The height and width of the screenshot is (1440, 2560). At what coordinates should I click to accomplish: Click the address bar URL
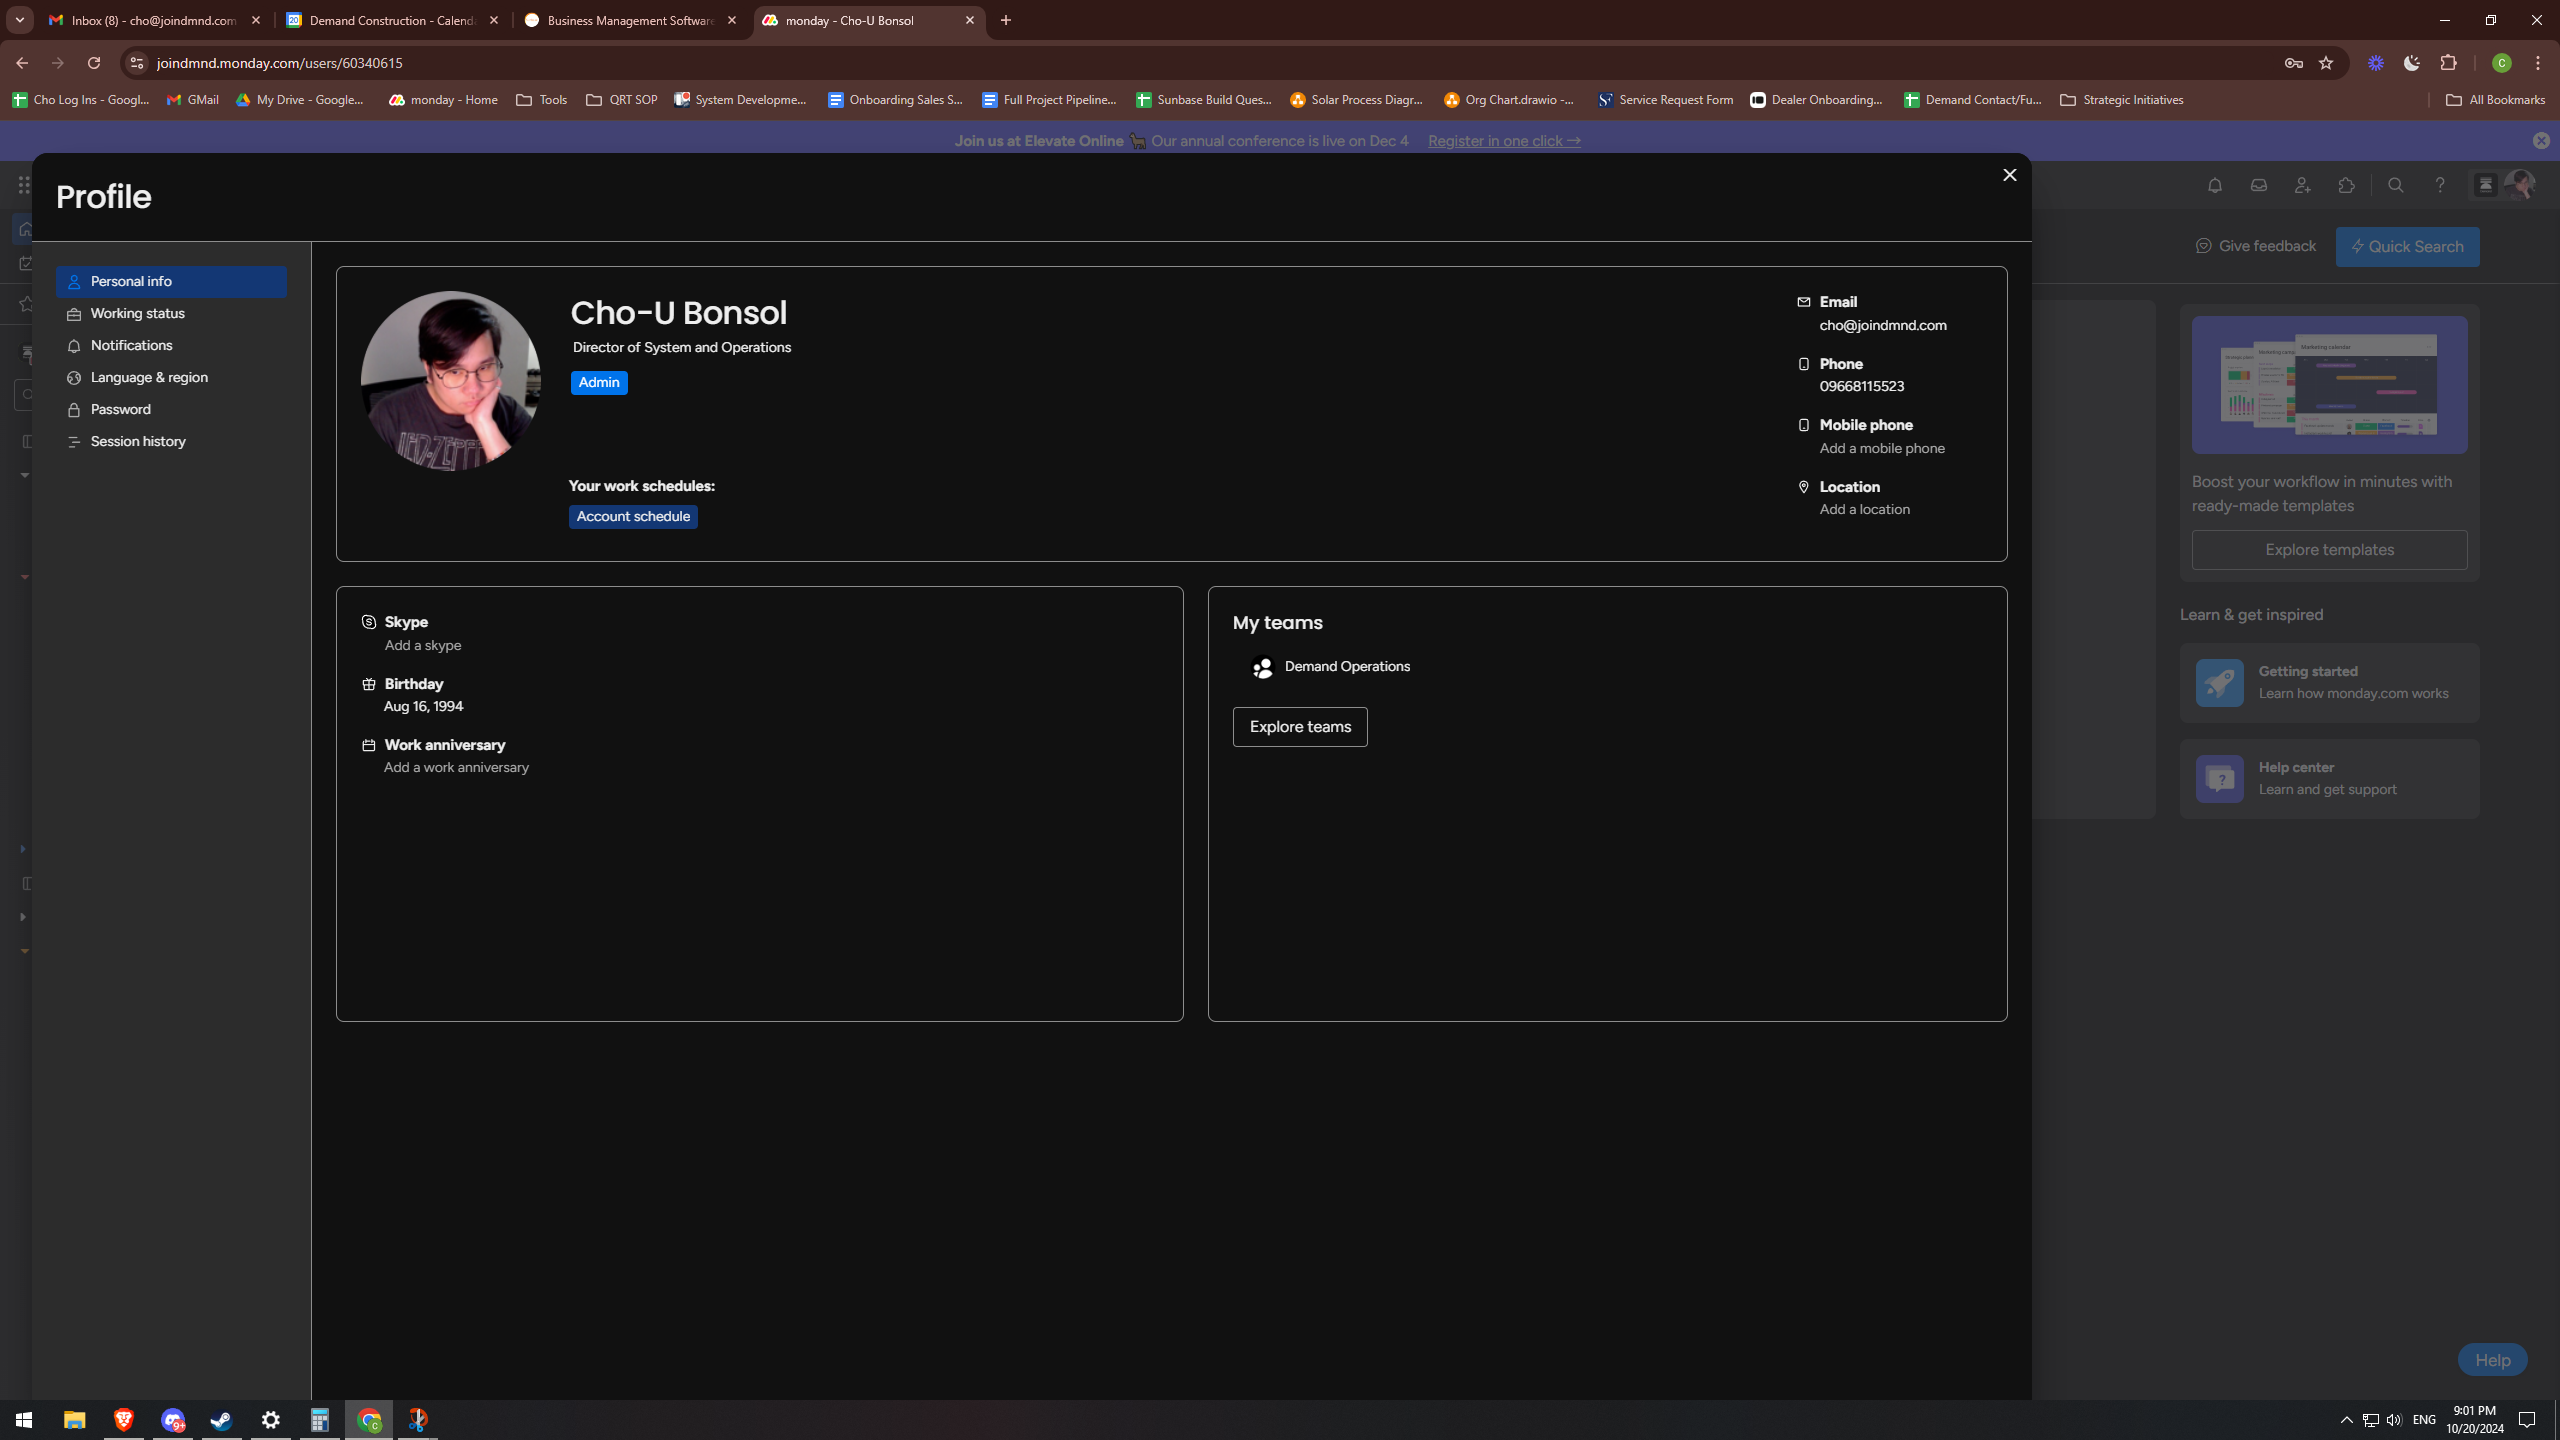(280, 63)
